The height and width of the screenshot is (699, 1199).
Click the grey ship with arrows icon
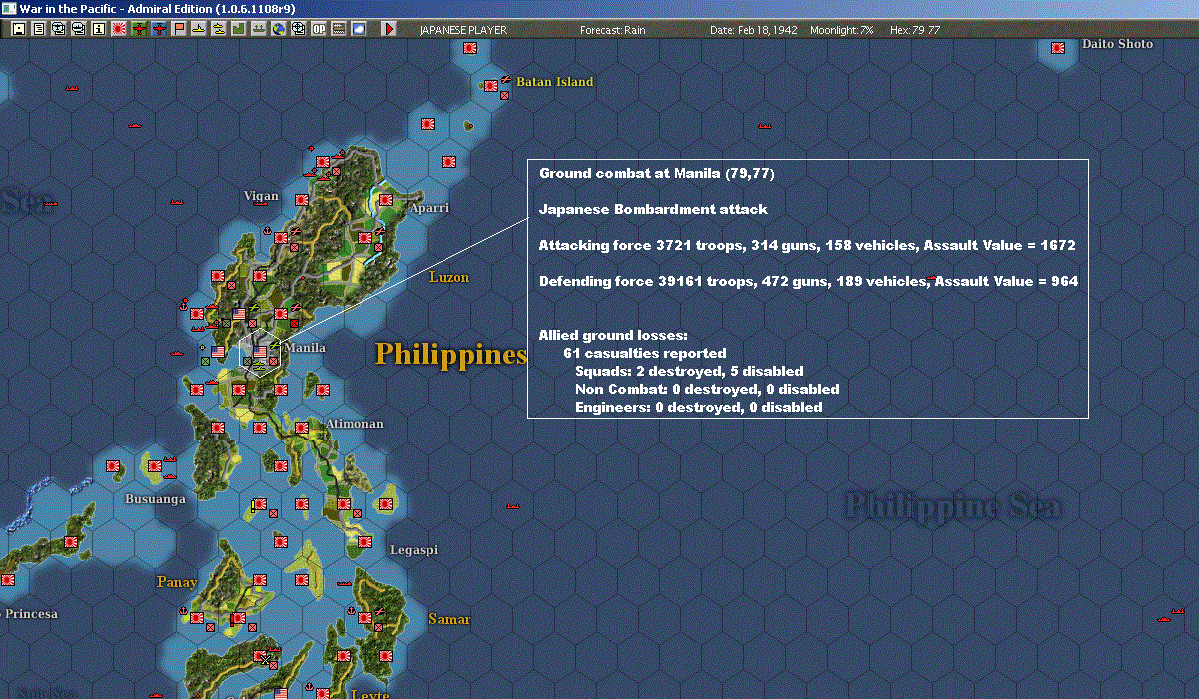click(x=258, y=29)
